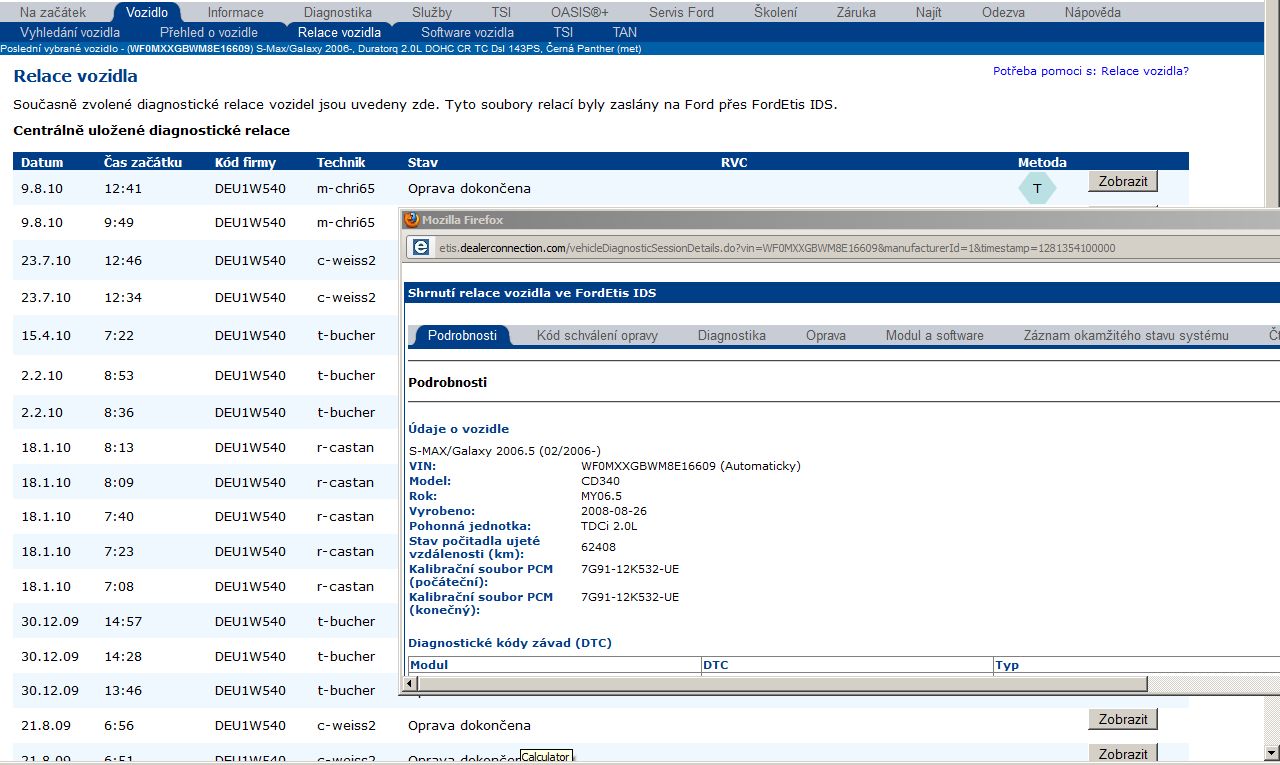Open Vyhledání vozidla subtab
This screenshot has height=765, width=1280.
(70, 32)
